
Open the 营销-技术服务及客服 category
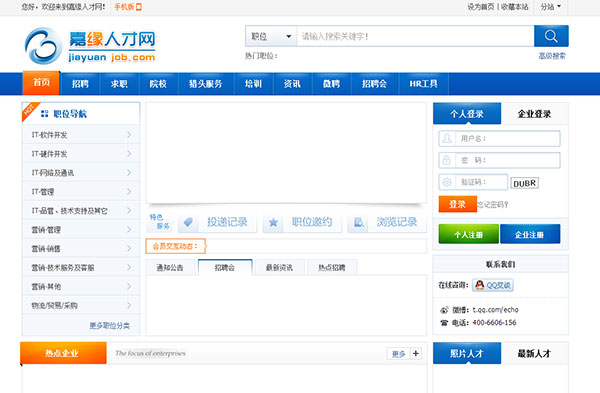(81, 267)
